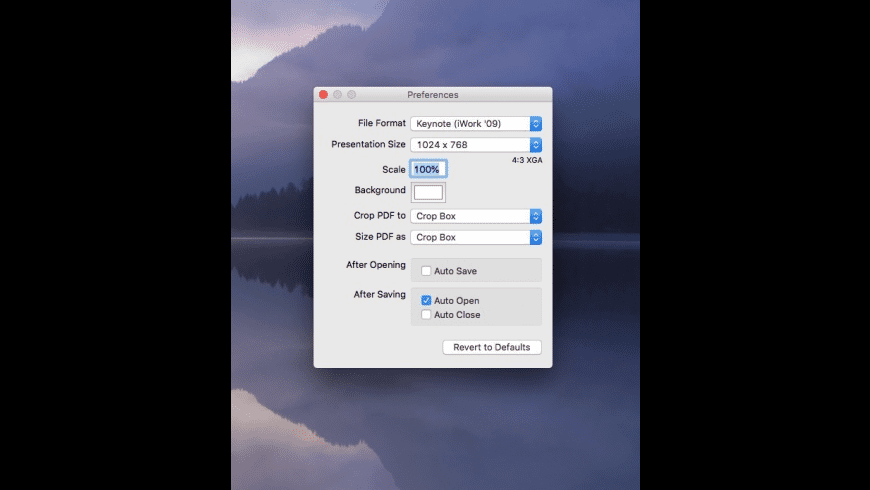Open the Crop PDF to dropdown

click(476, 216)
